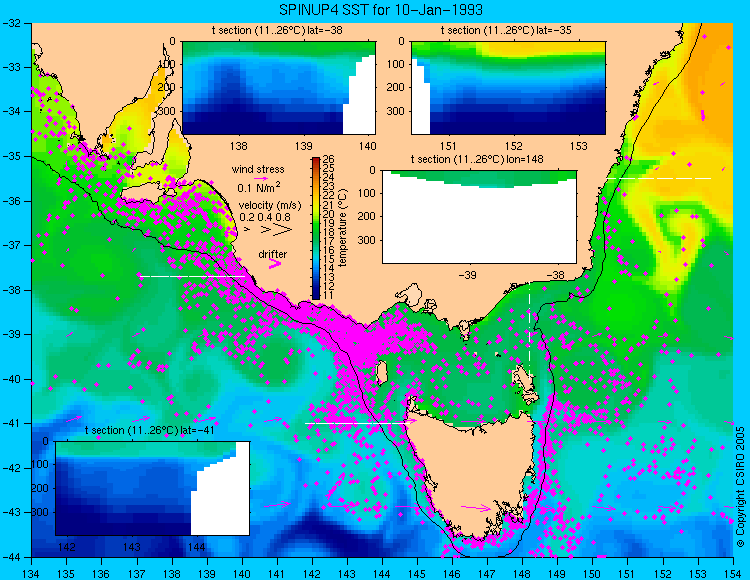Click the white dashed vertical section line at longitude 148
This screenshot has height=580, width=750.
529,330
